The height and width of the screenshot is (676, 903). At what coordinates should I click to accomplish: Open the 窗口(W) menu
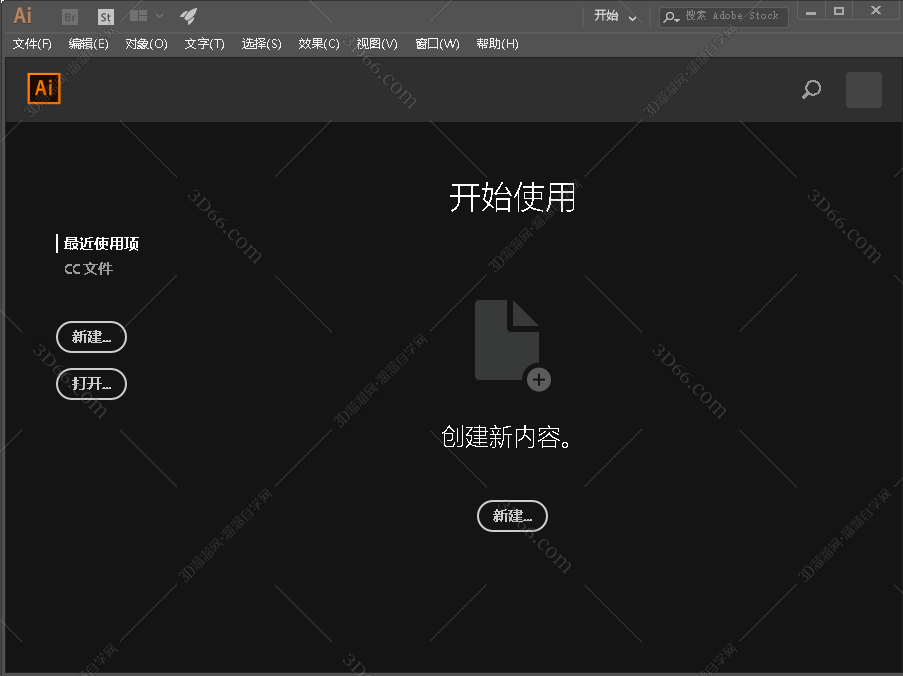[437, 44]
